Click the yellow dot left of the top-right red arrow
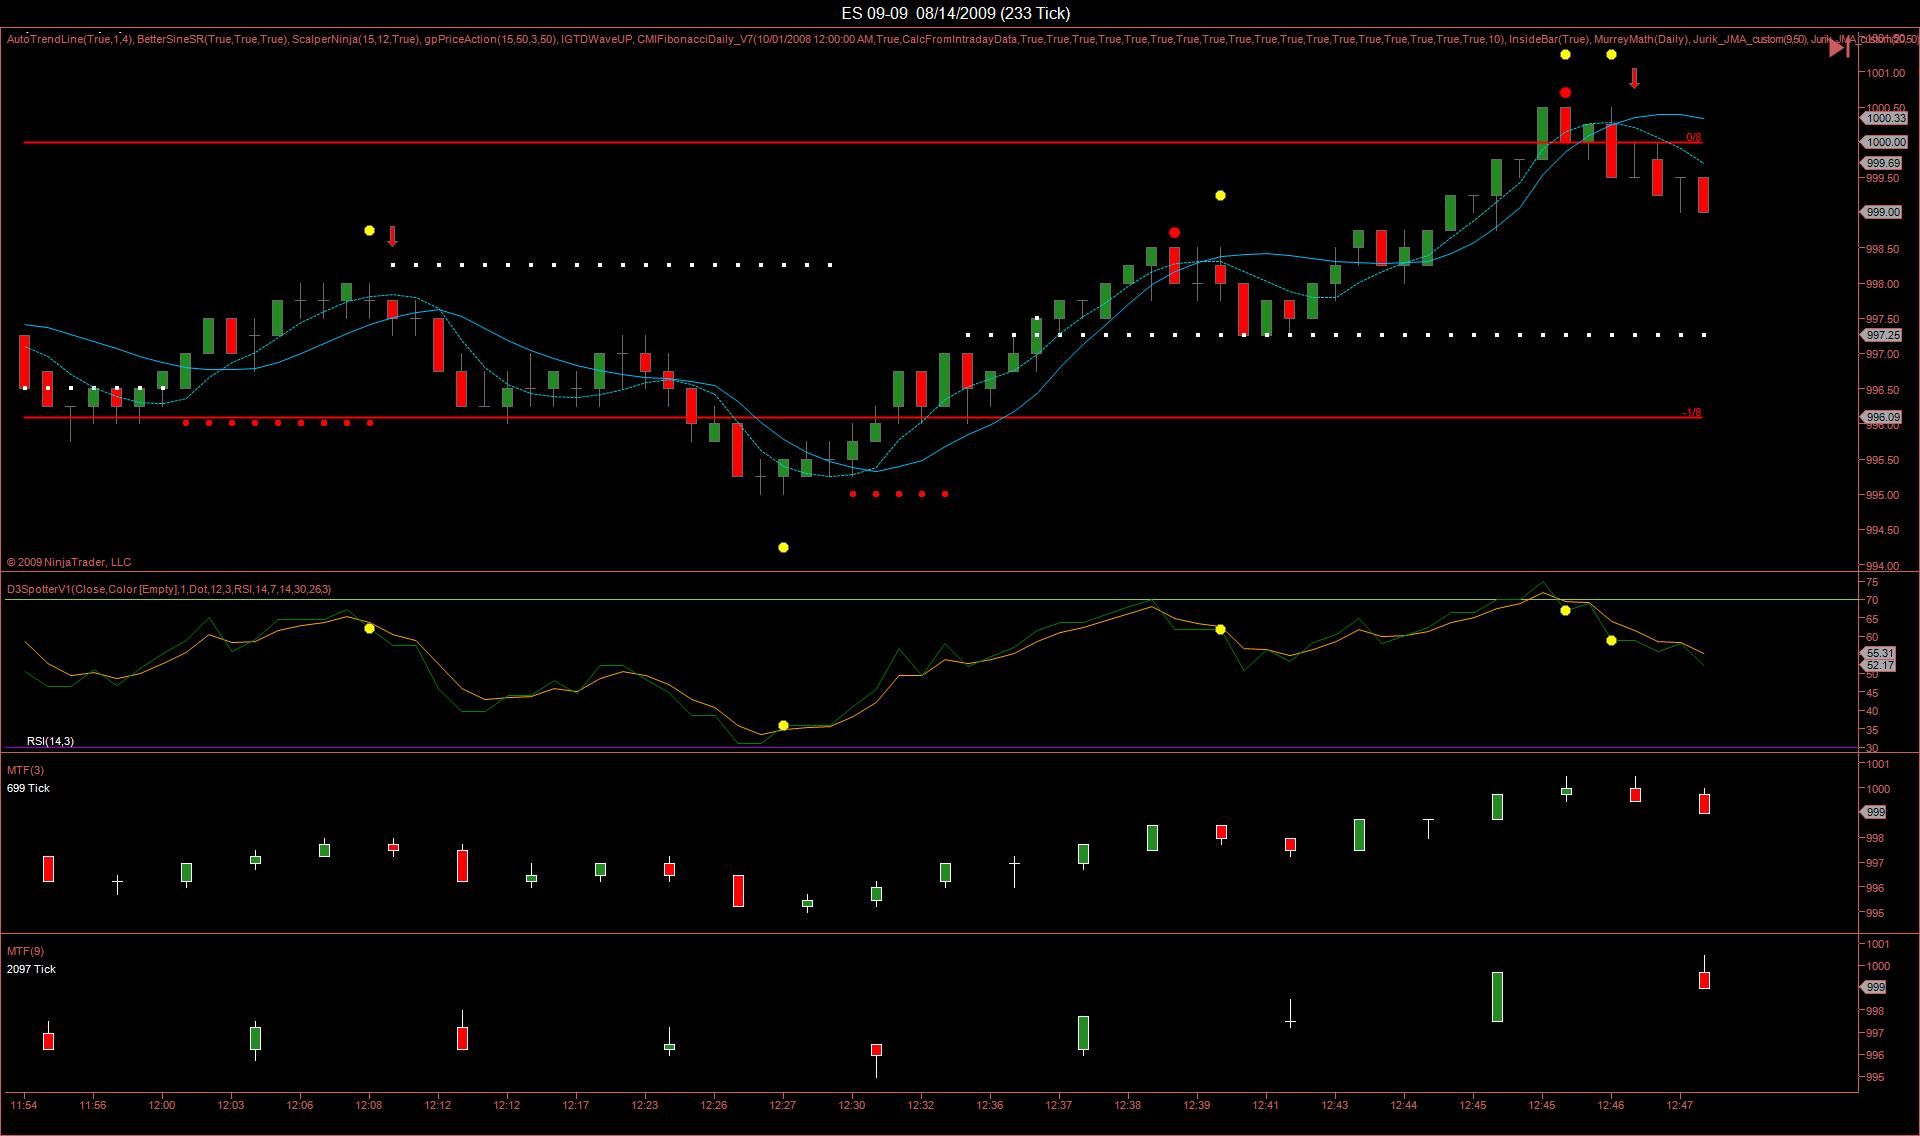Screen dimensions: 1920x1136 tap(1611, 55)
